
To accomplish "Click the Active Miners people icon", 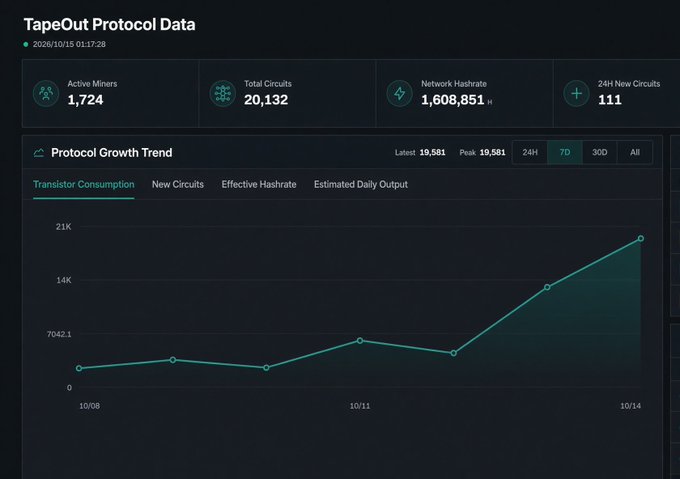I will coord(46,93).
